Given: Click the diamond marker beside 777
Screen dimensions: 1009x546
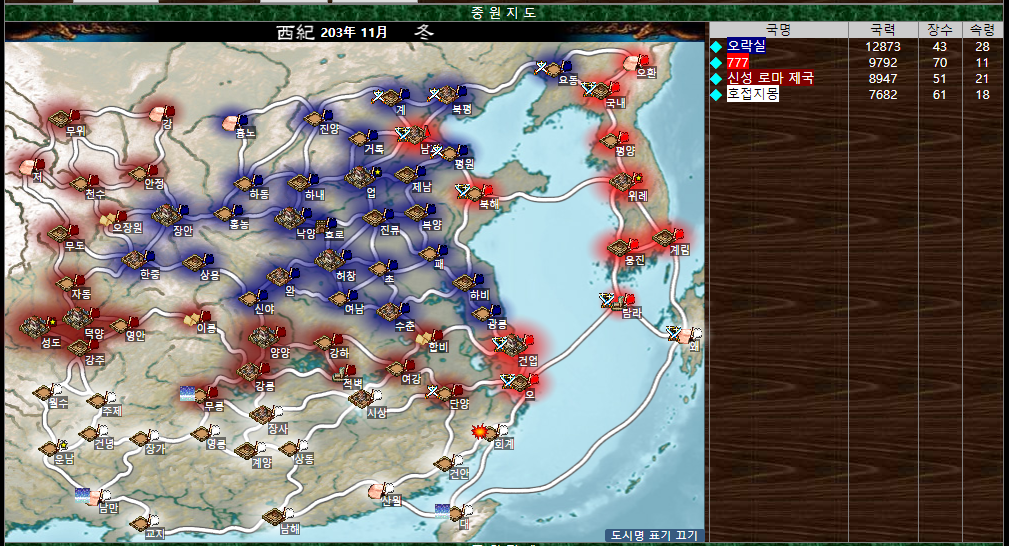Looking at the screenshot, I should [716, 62].
